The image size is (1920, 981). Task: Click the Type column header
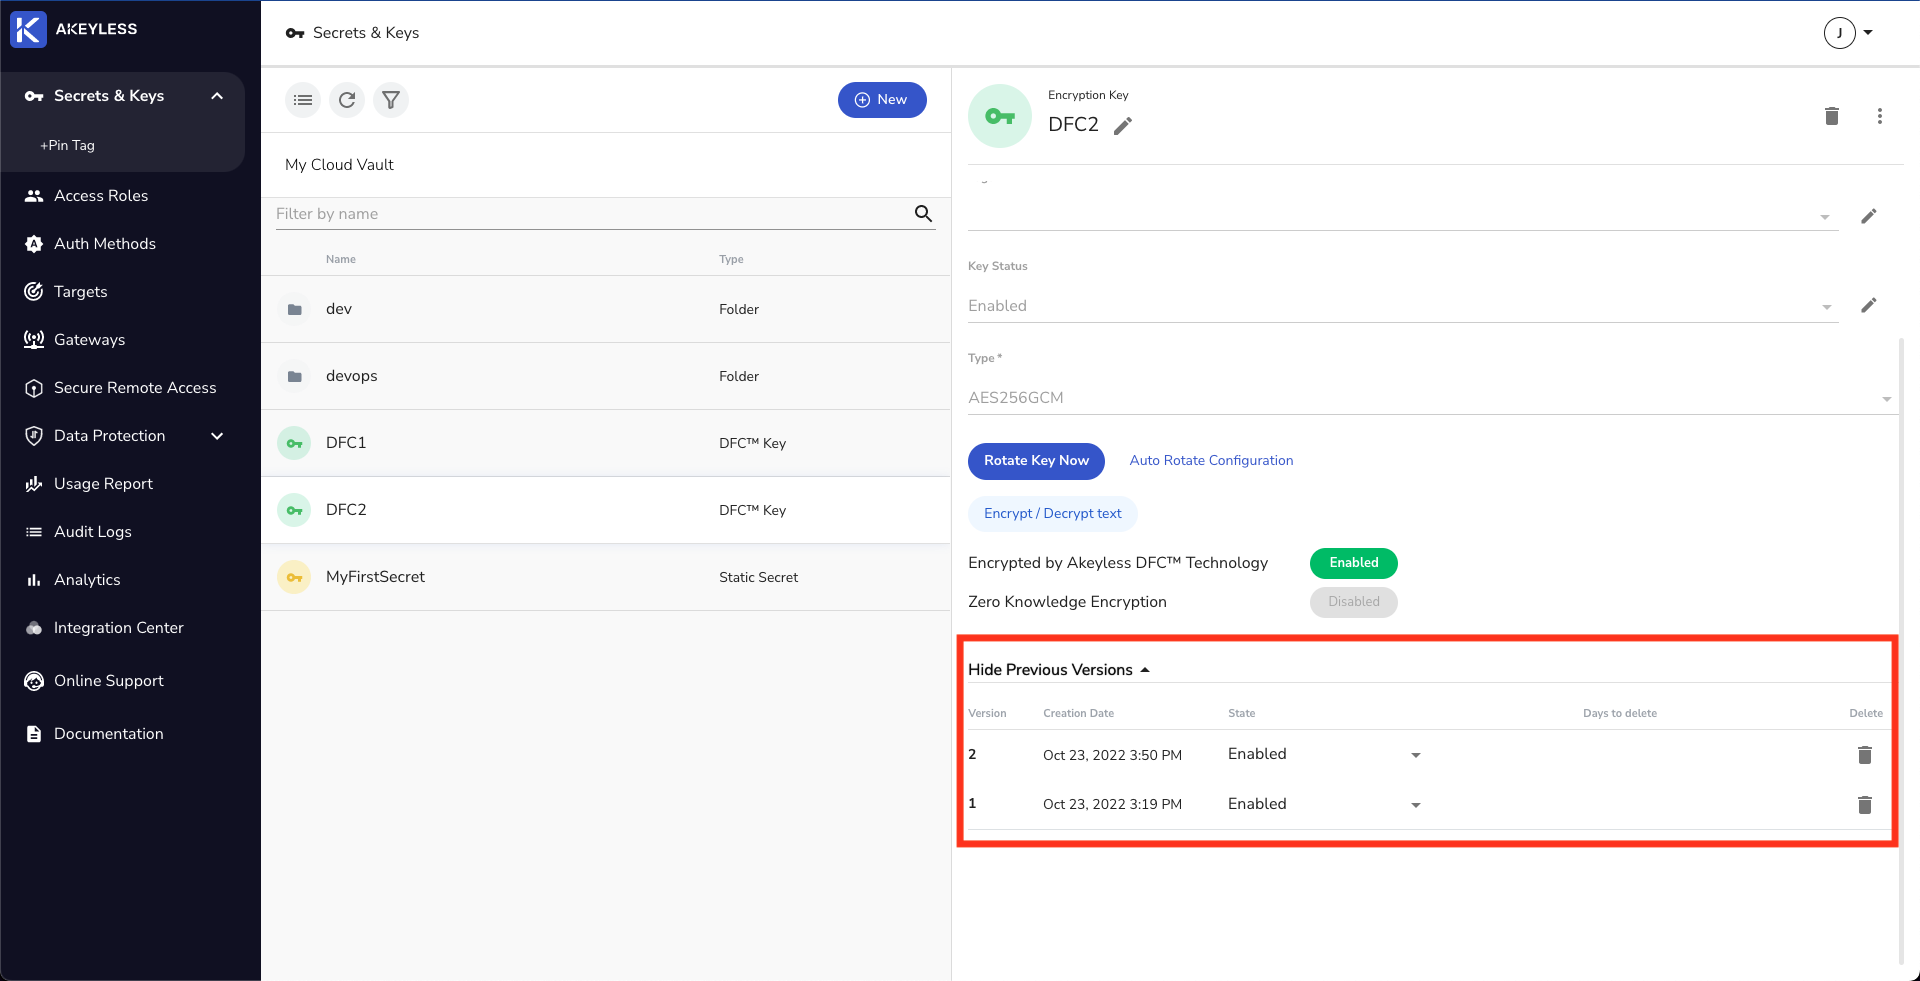click(x=731, y=259)
